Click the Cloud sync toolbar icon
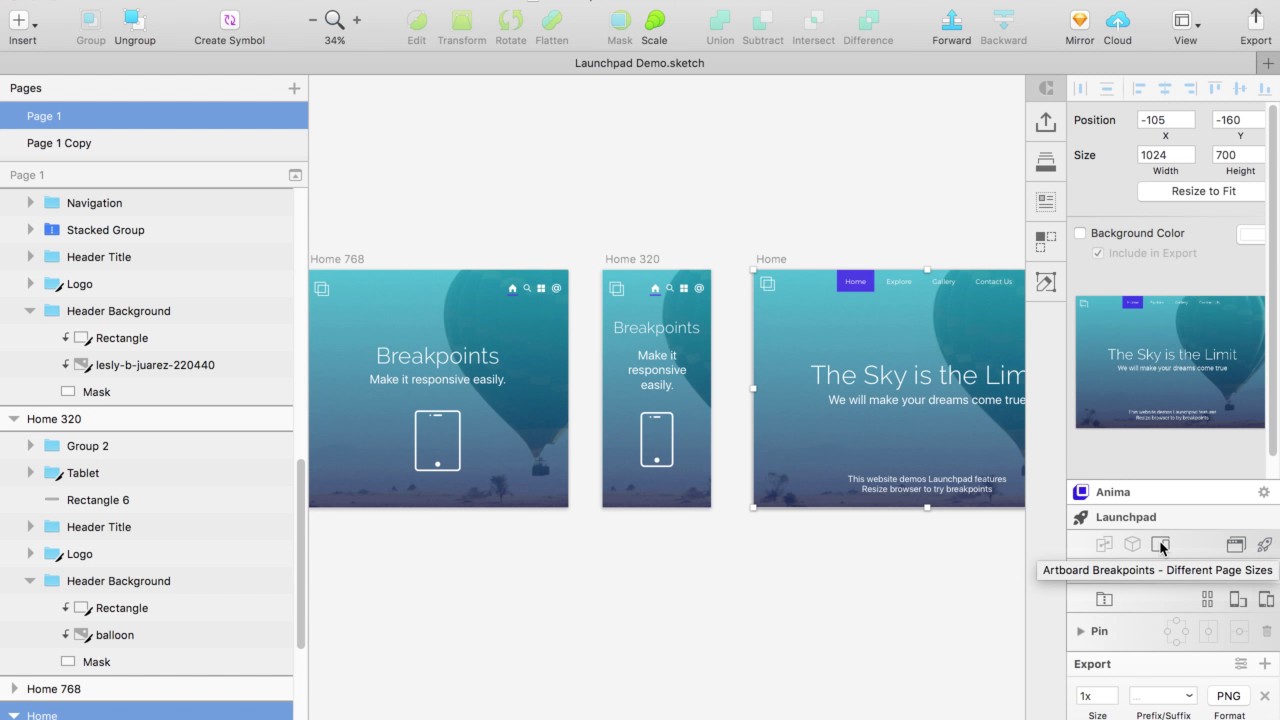1280x720 pixels. click(x=1117, y=22)
